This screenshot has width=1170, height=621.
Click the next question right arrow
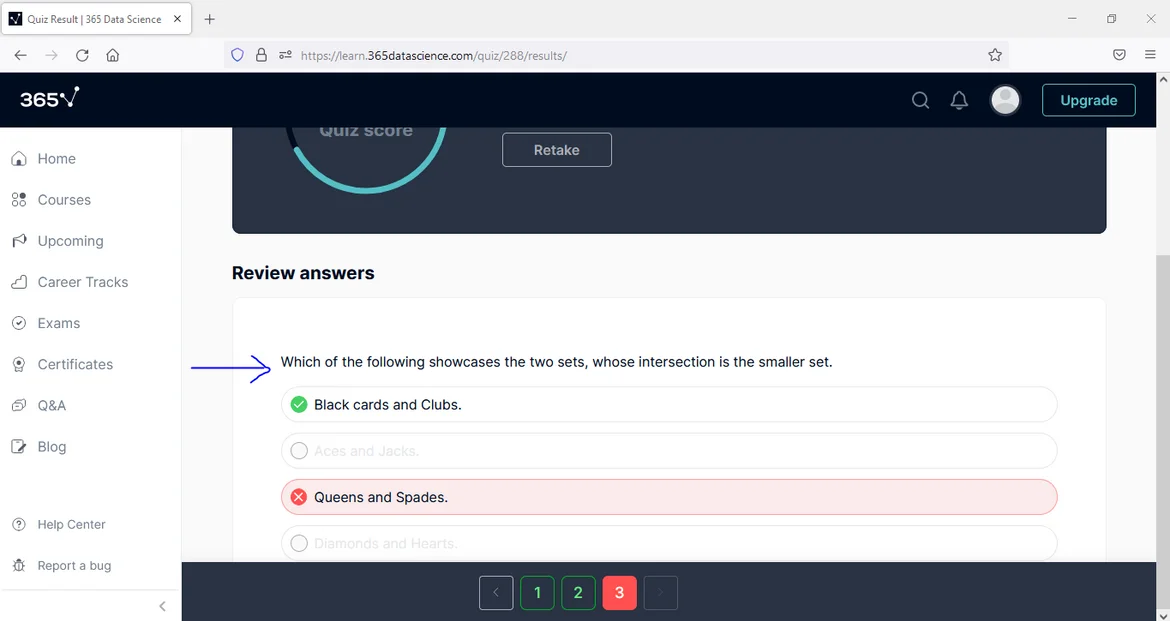[x=660, y=593]
